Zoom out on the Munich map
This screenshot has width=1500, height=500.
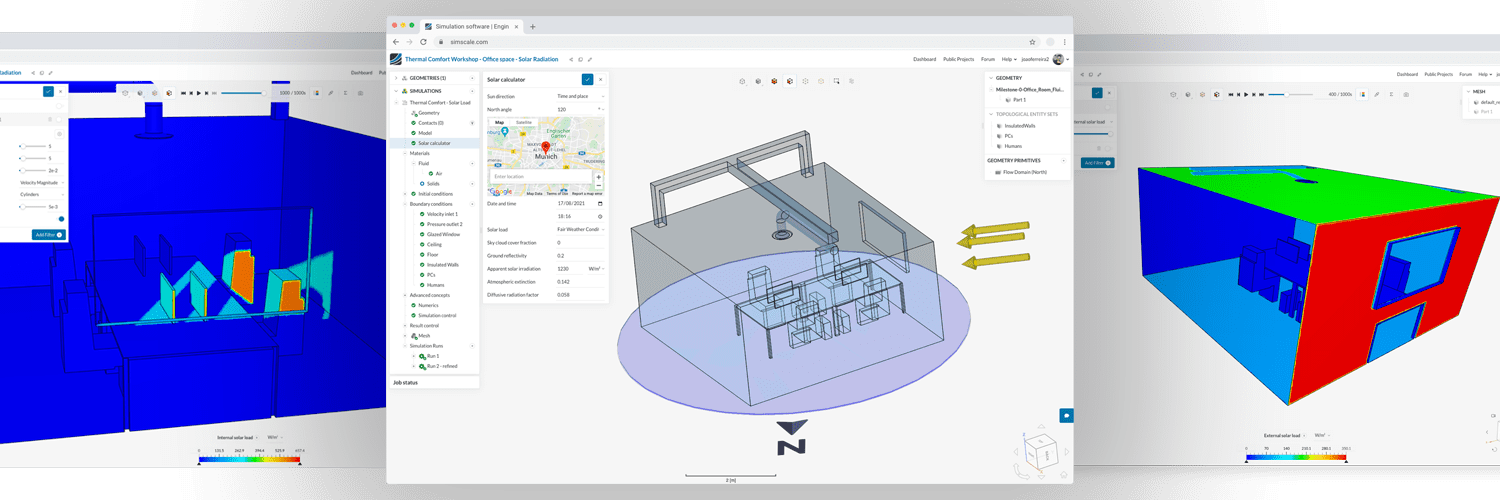point(599,185)
